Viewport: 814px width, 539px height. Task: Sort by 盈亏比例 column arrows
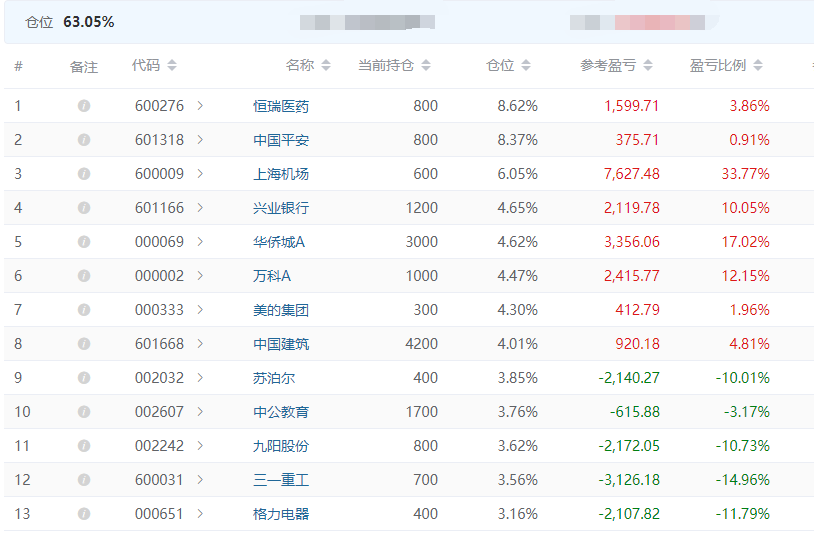(758, 65)
